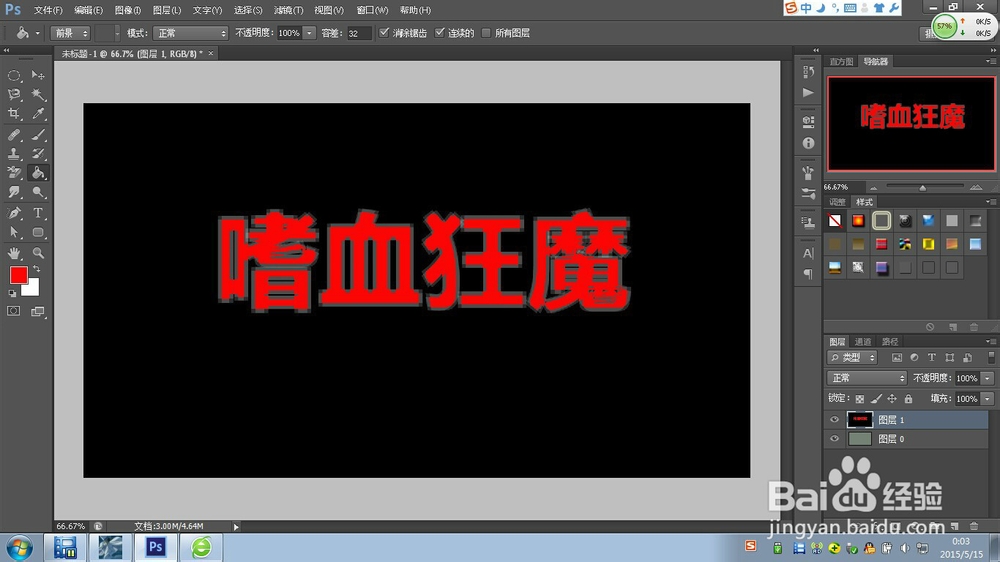Open layer opacity dropdown arrow

(x=987, y=378)
